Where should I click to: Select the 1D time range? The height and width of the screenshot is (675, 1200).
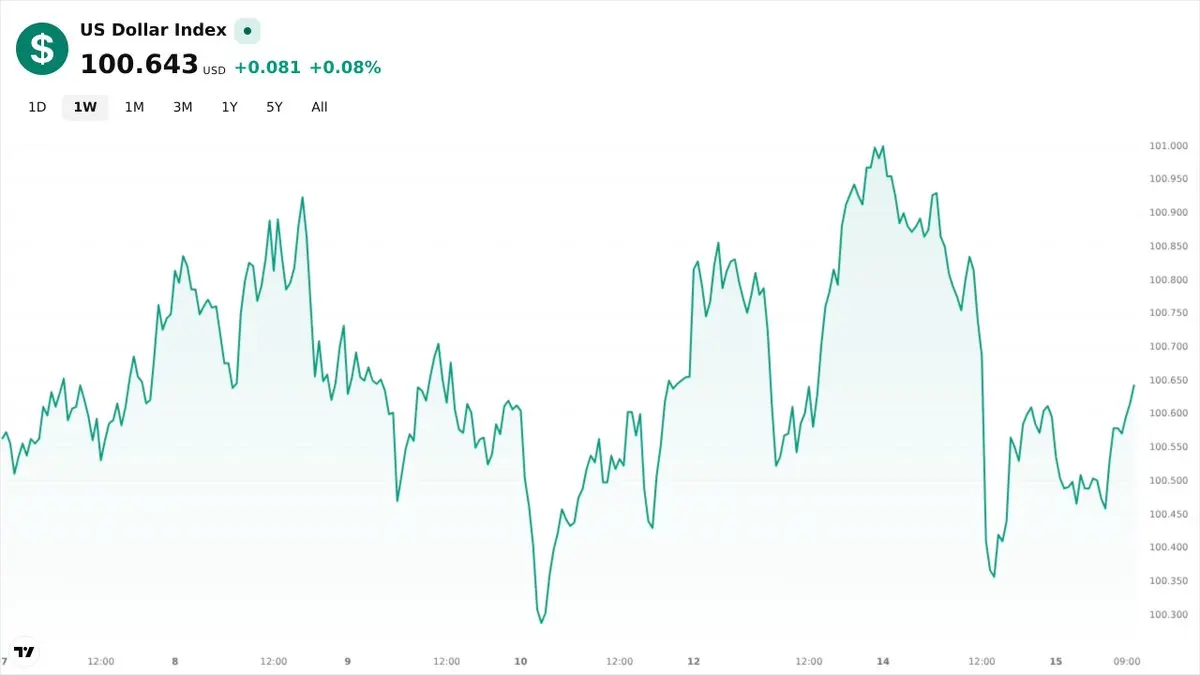tap(37, 107)
